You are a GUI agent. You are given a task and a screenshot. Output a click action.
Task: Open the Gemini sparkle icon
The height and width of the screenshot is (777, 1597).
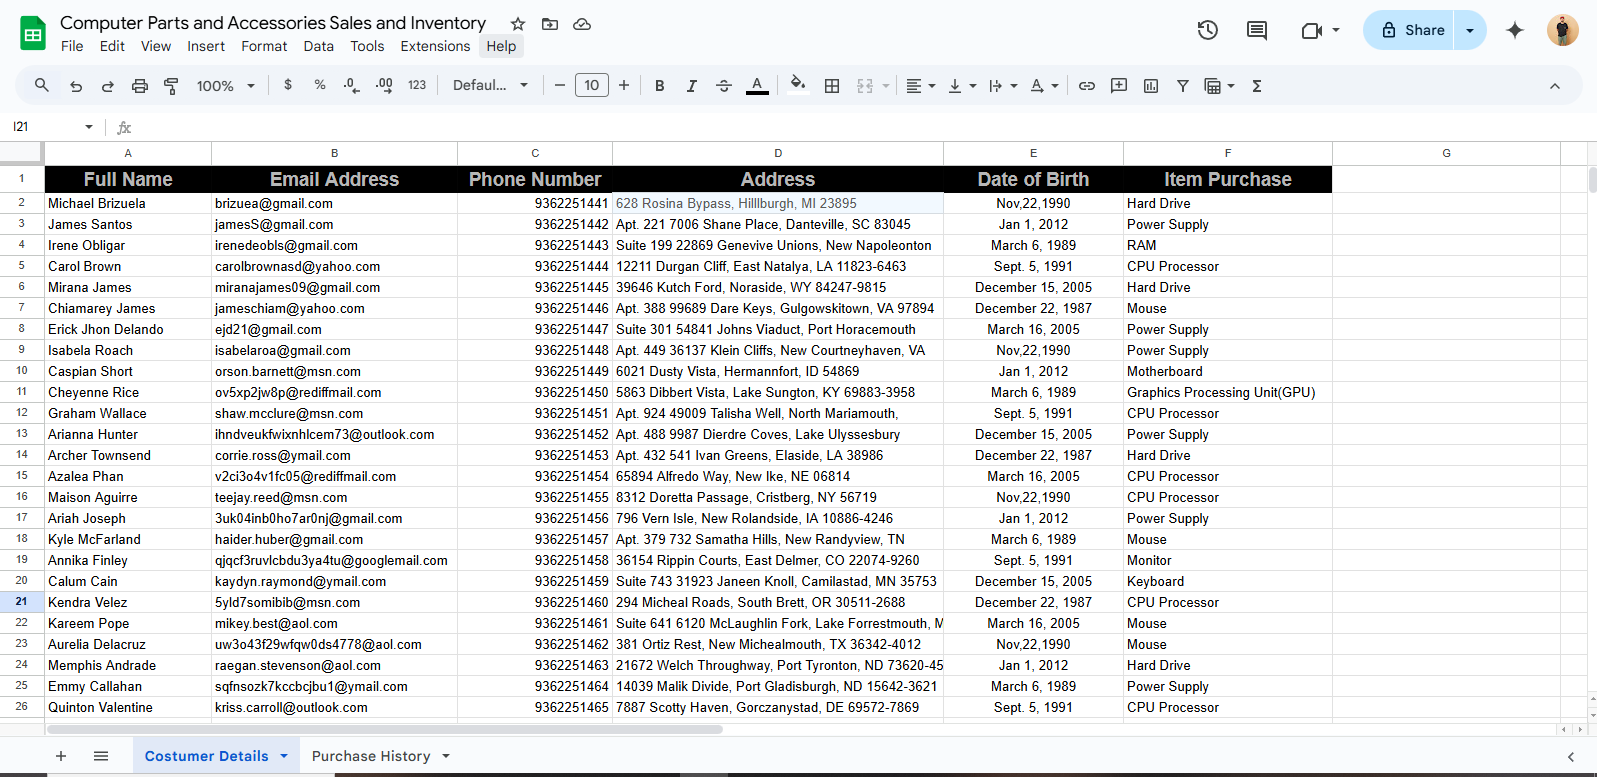pos(1515,30)
